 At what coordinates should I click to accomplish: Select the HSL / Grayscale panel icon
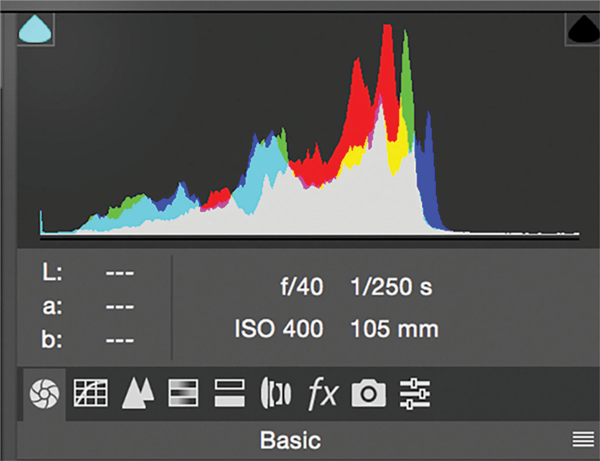[x=181, y=394]
